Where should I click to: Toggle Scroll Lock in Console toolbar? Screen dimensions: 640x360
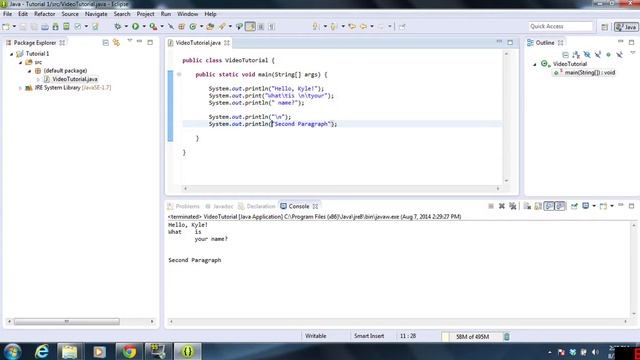pos(538,206)
